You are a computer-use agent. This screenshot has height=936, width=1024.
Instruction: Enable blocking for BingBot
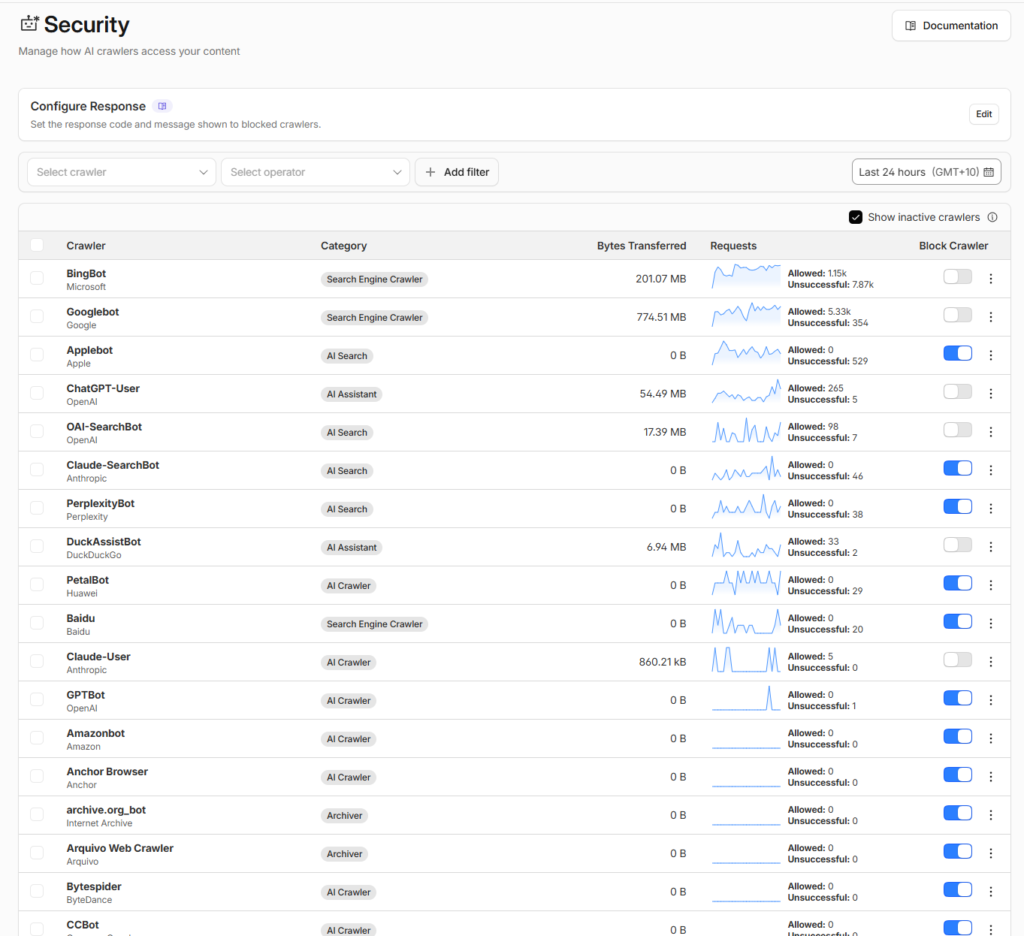(x=957, y=277)
